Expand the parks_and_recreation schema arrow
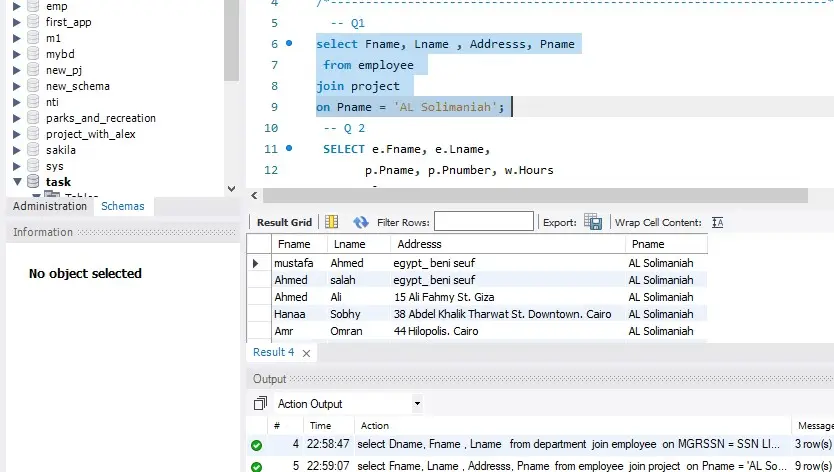Image resolution: width=834 pixels, height=472 pixels. pyautogui.click(x=17, y=118)
